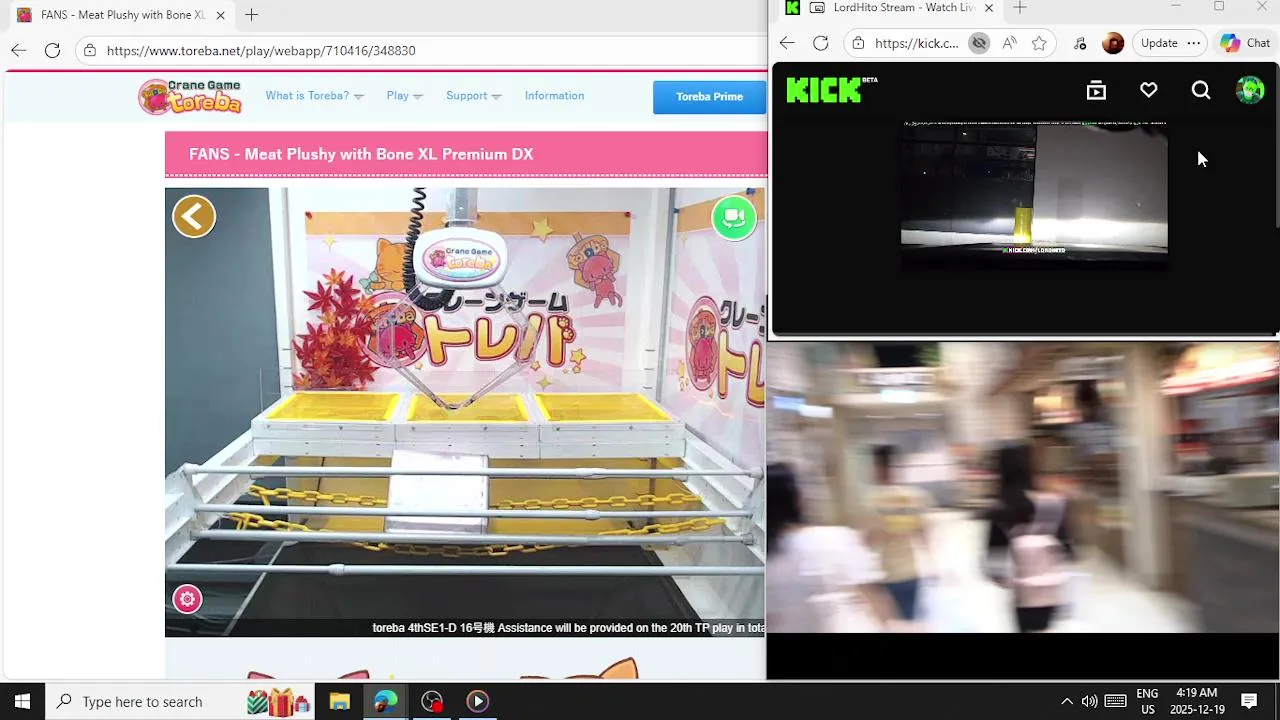Show hidden system tray icons
Viewport: 1280px width, 720px height.
tap(1066, 701)
